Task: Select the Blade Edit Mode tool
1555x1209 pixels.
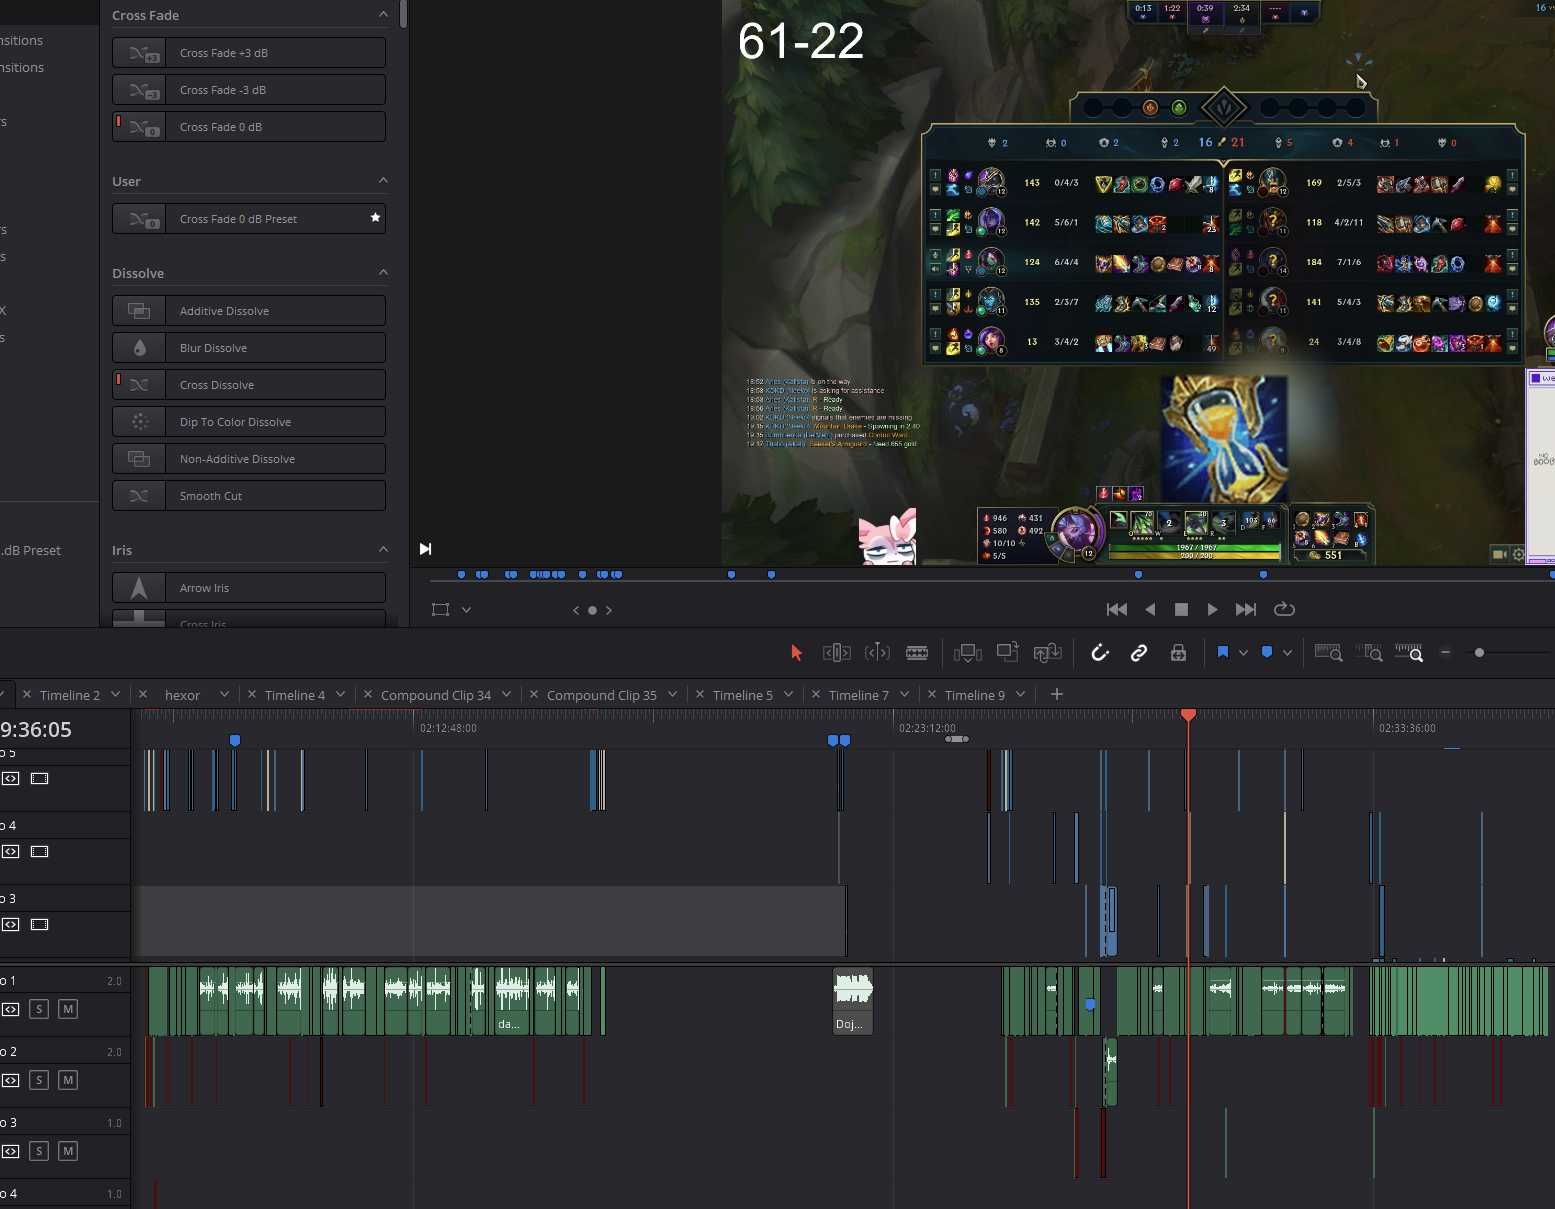Action: [917, 653]
